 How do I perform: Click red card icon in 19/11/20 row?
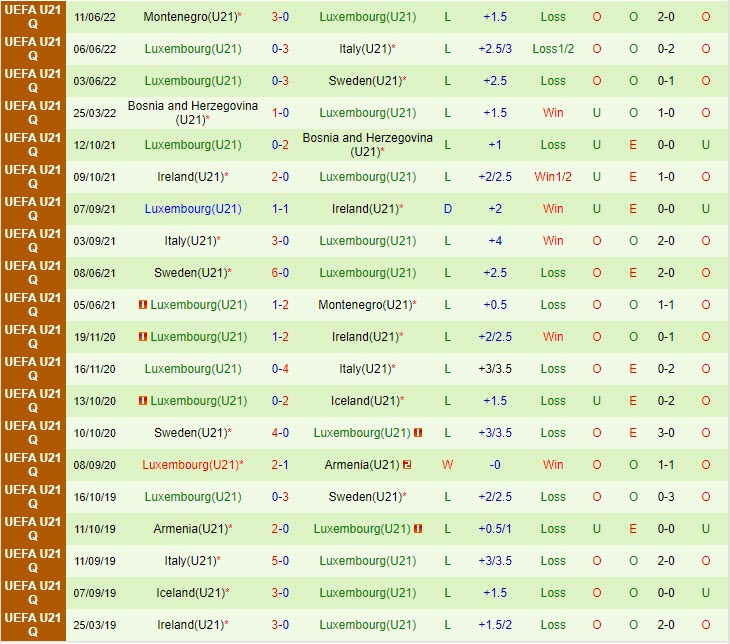(x=143, y=337)
